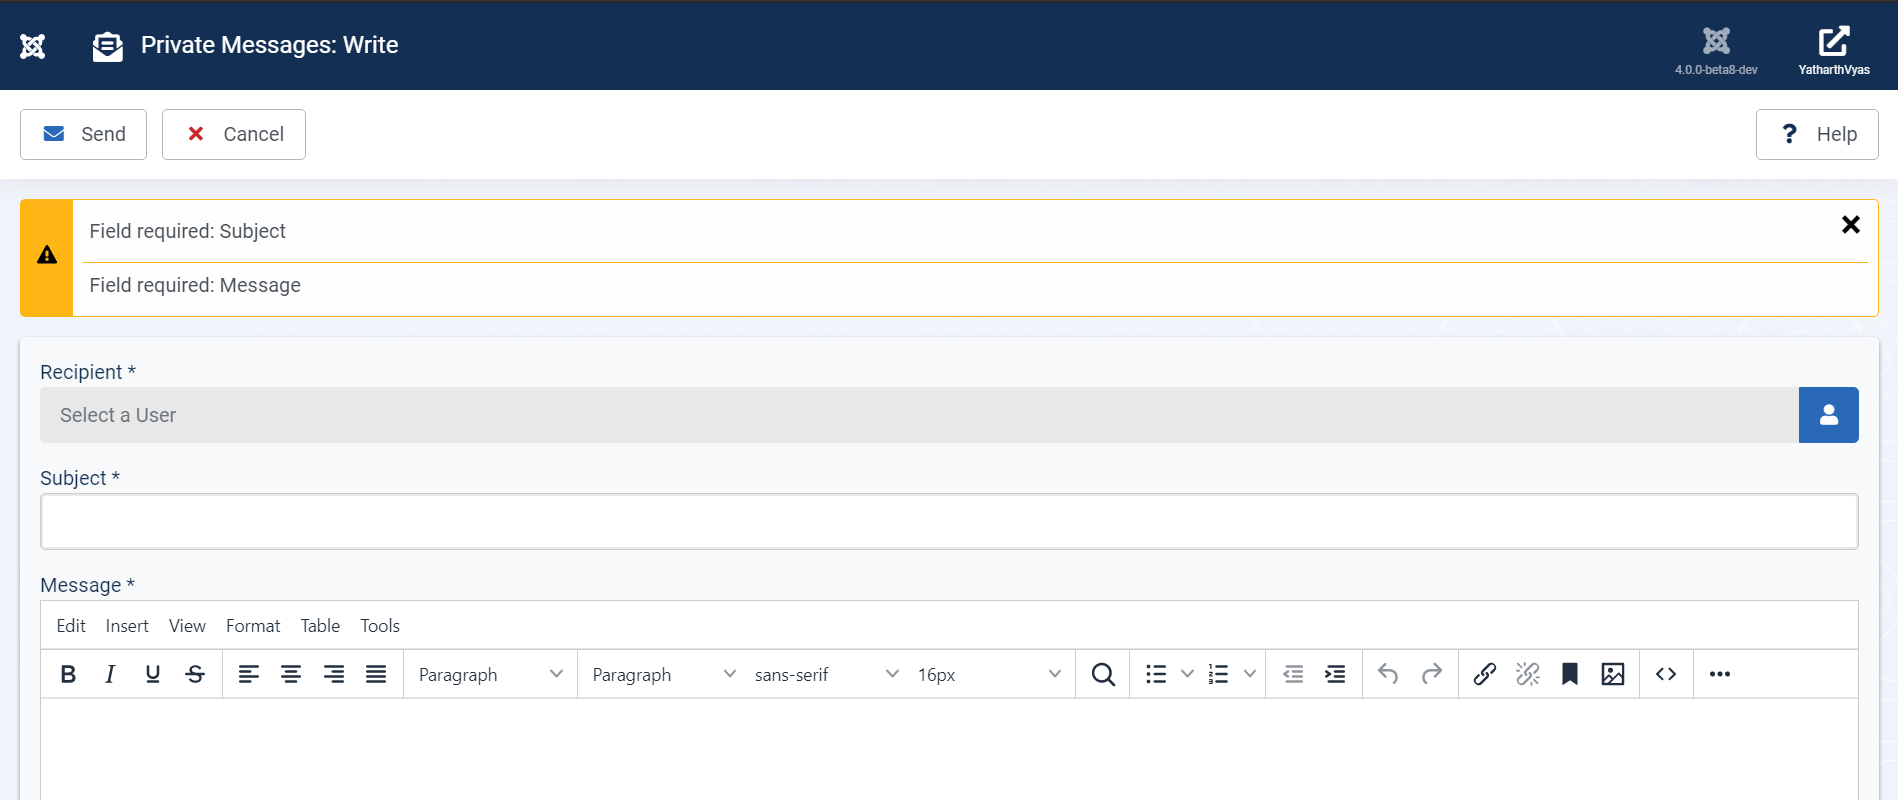Open the editor Insert menu
The image size is (1898, 800).
(127, 626)
